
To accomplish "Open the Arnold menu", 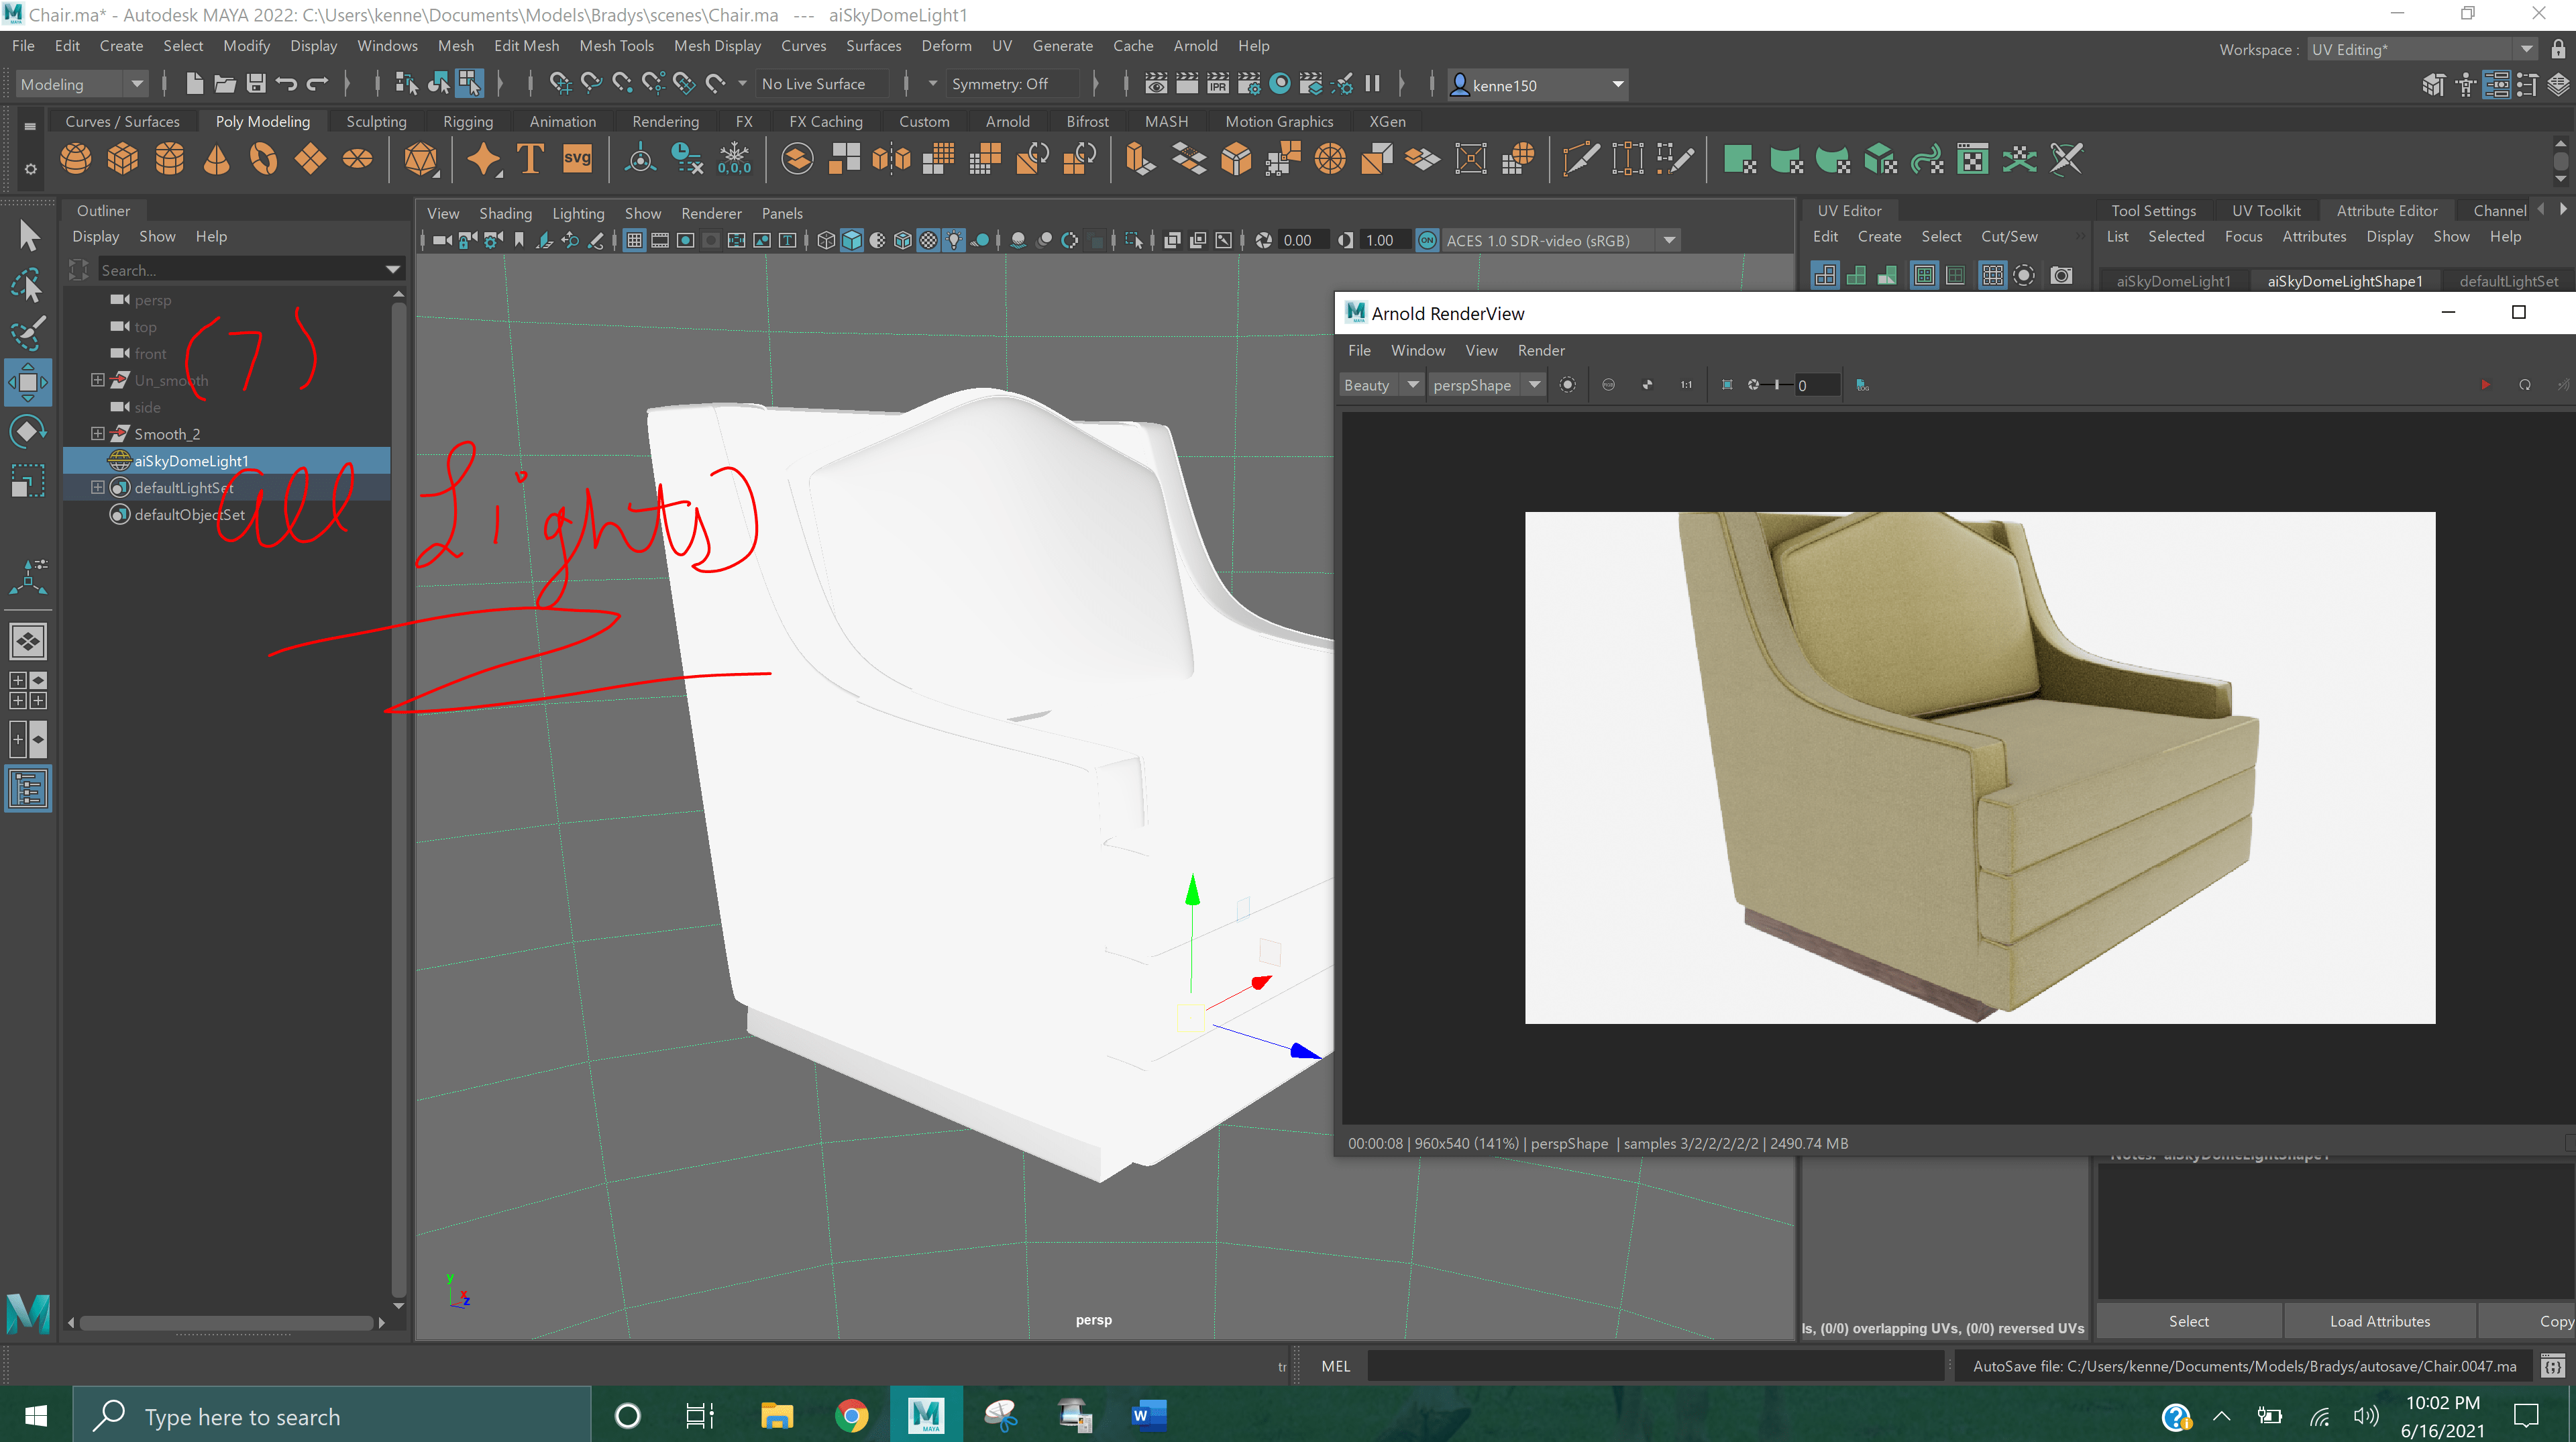I will pos(1196,45).
